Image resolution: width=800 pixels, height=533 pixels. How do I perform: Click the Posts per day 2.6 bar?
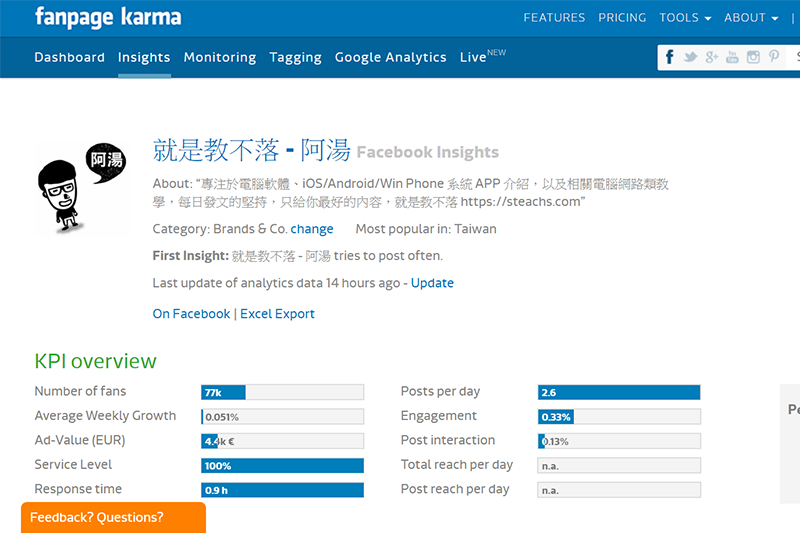click(619, 392)
